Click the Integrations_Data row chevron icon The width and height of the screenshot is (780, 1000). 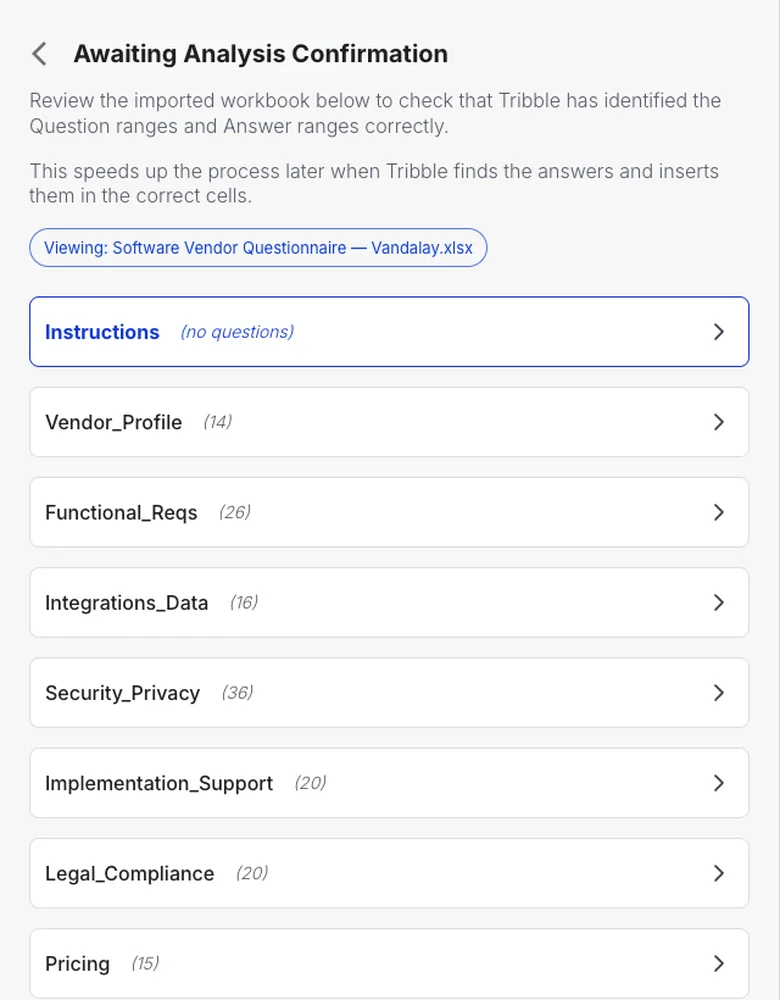(x=719, y=603)
